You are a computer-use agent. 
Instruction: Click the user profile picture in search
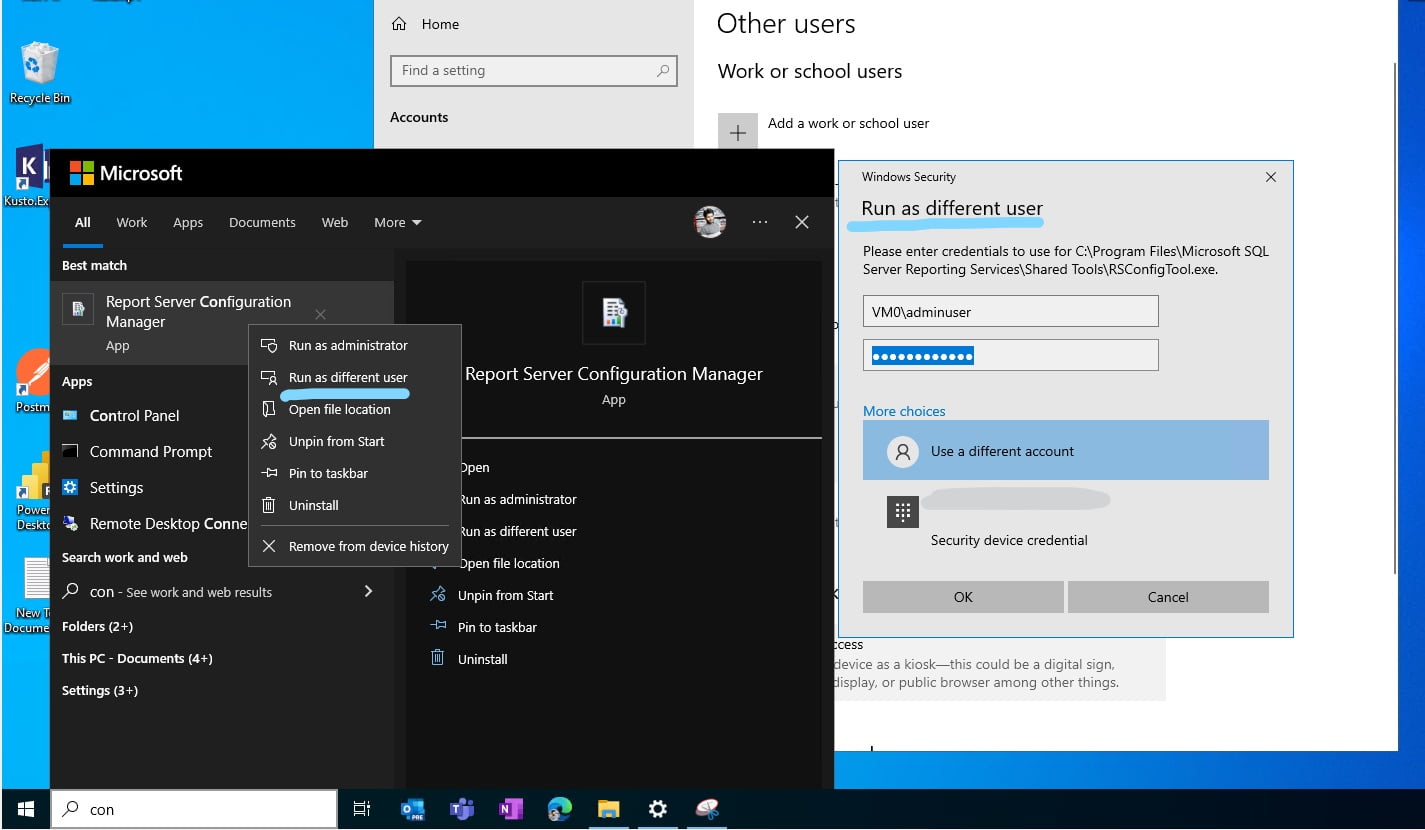click(710, 222)
